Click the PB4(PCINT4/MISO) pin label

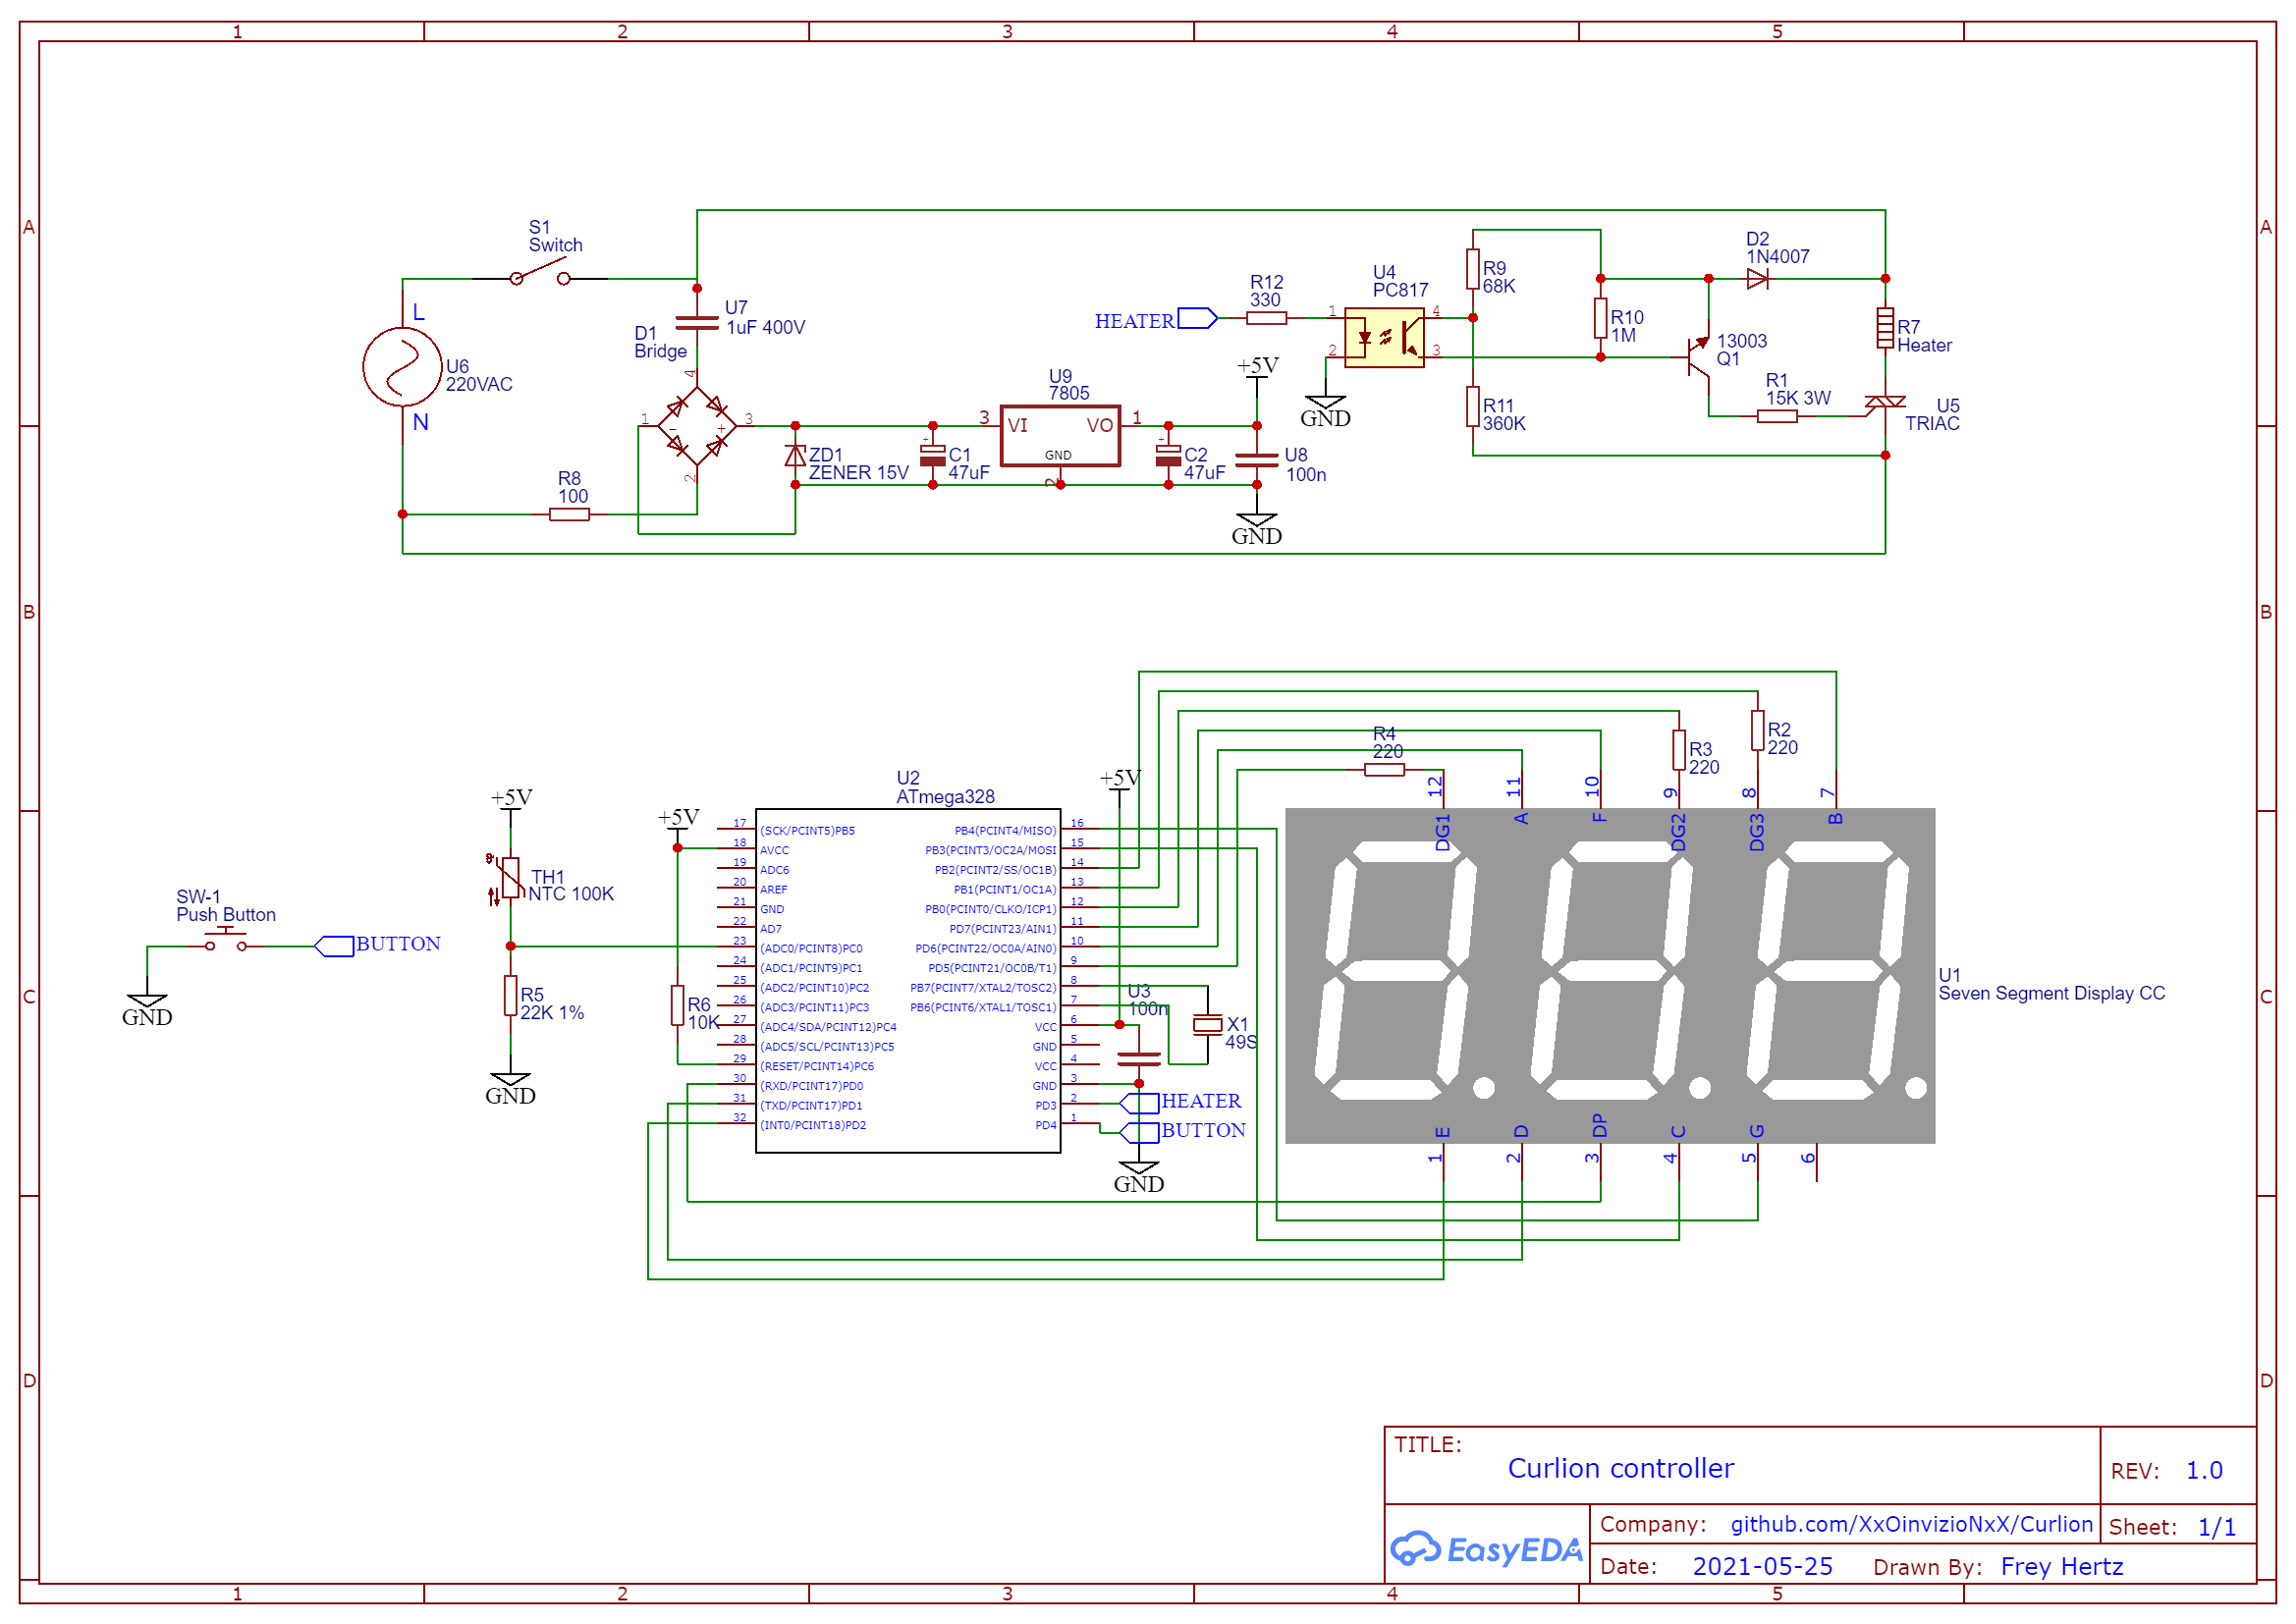point(1004,830)
